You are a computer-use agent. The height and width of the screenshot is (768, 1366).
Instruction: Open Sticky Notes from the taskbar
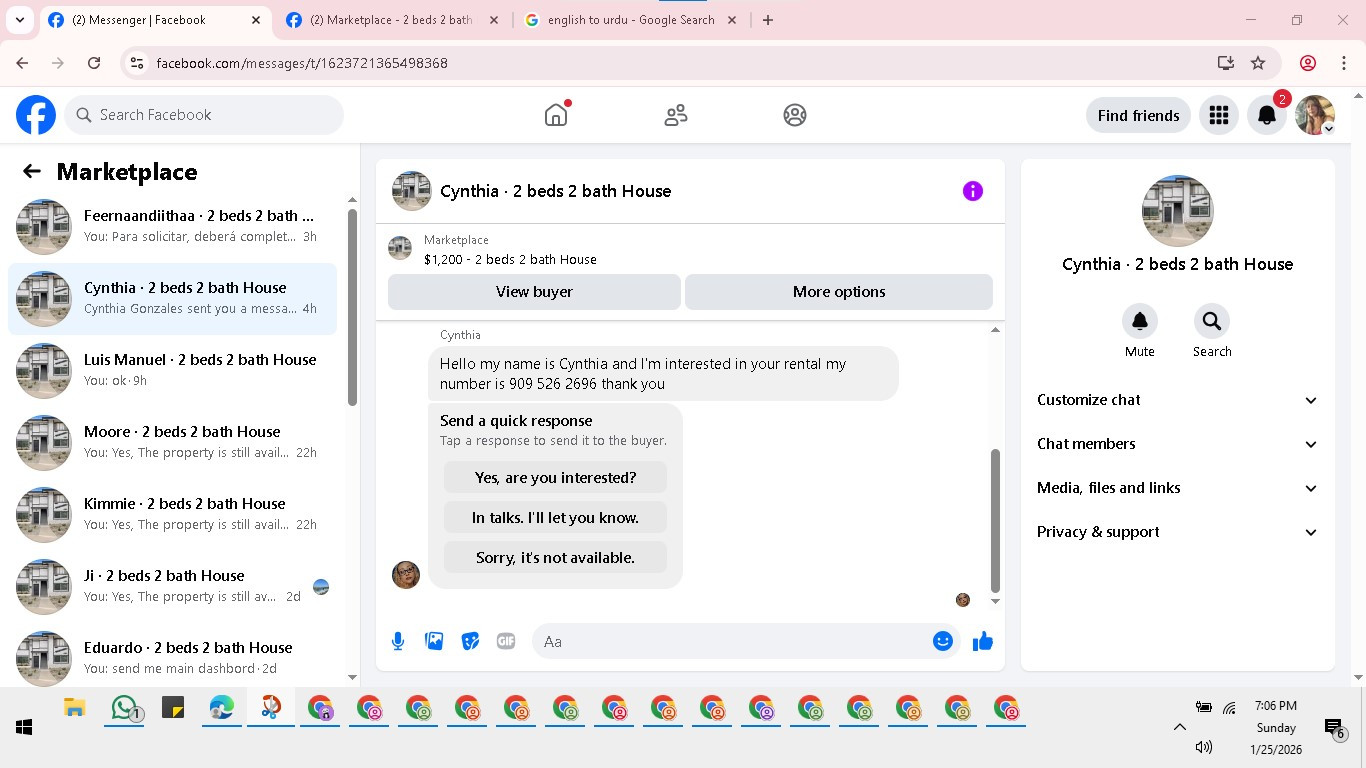coord(172,708)
